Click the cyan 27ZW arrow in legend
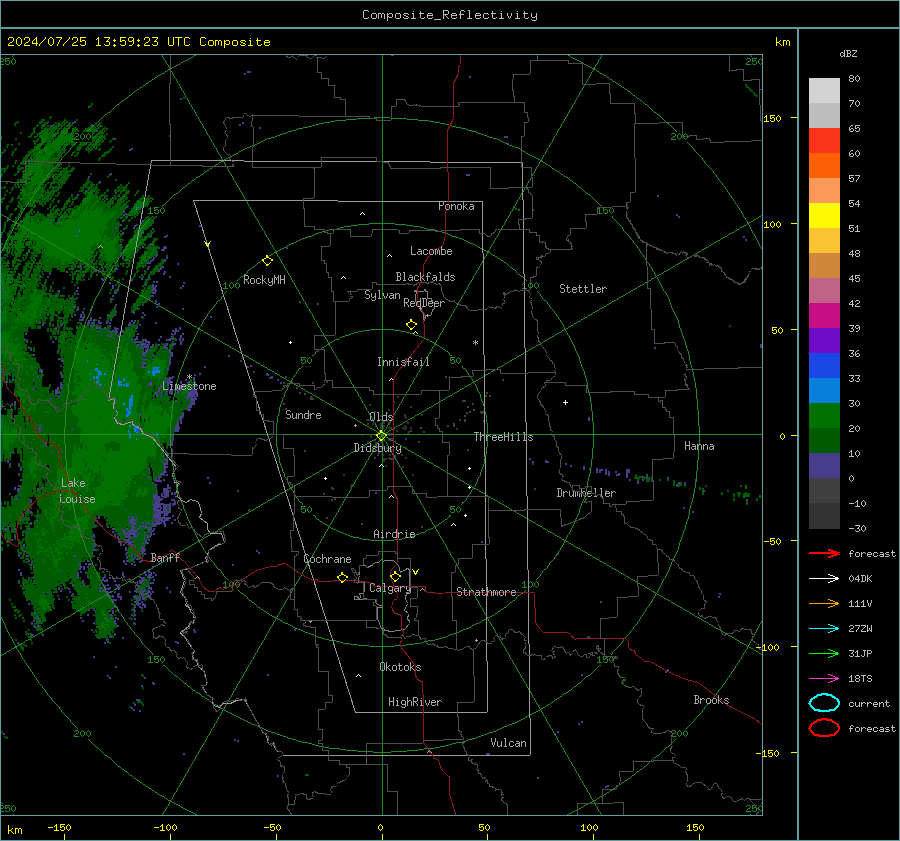Viewport: 900px width, 841px height. (x=824, y=629)
